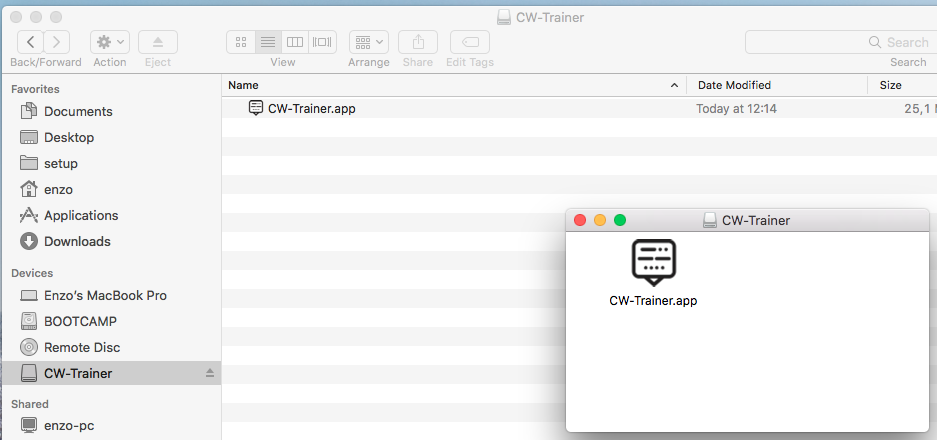Image resolution: width=937 pixels, height=440 pixels.
Task: Select CW-Trainer volume in sidebar
Action: point(111,374)
